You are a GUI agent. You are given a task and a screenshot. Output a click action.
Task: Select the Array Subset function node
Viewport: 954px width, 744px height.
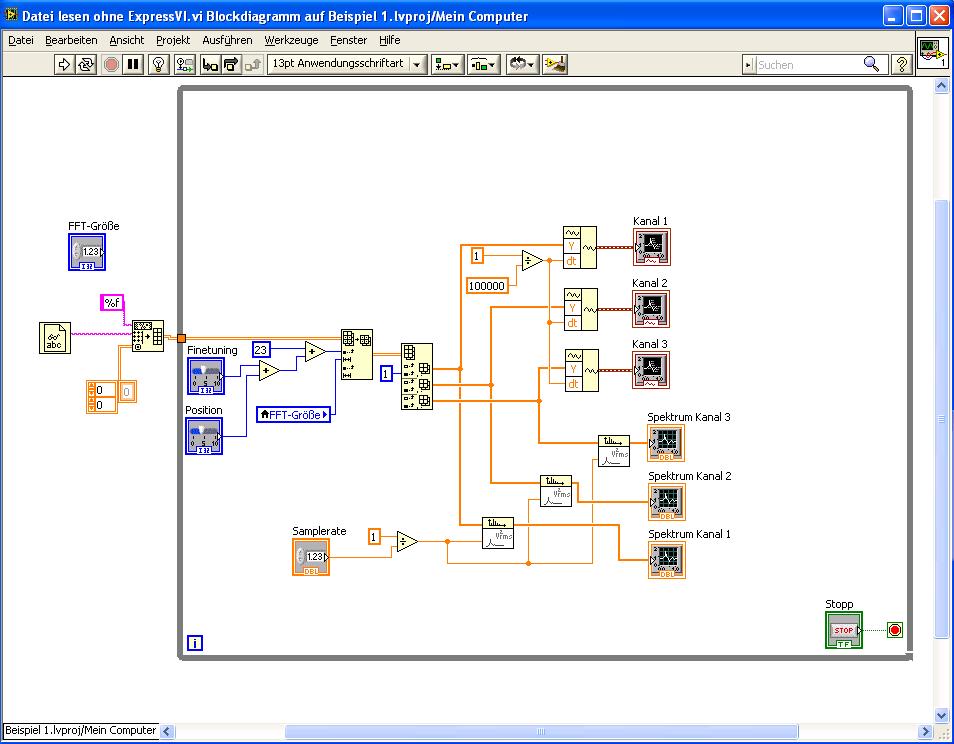(357, 355)
